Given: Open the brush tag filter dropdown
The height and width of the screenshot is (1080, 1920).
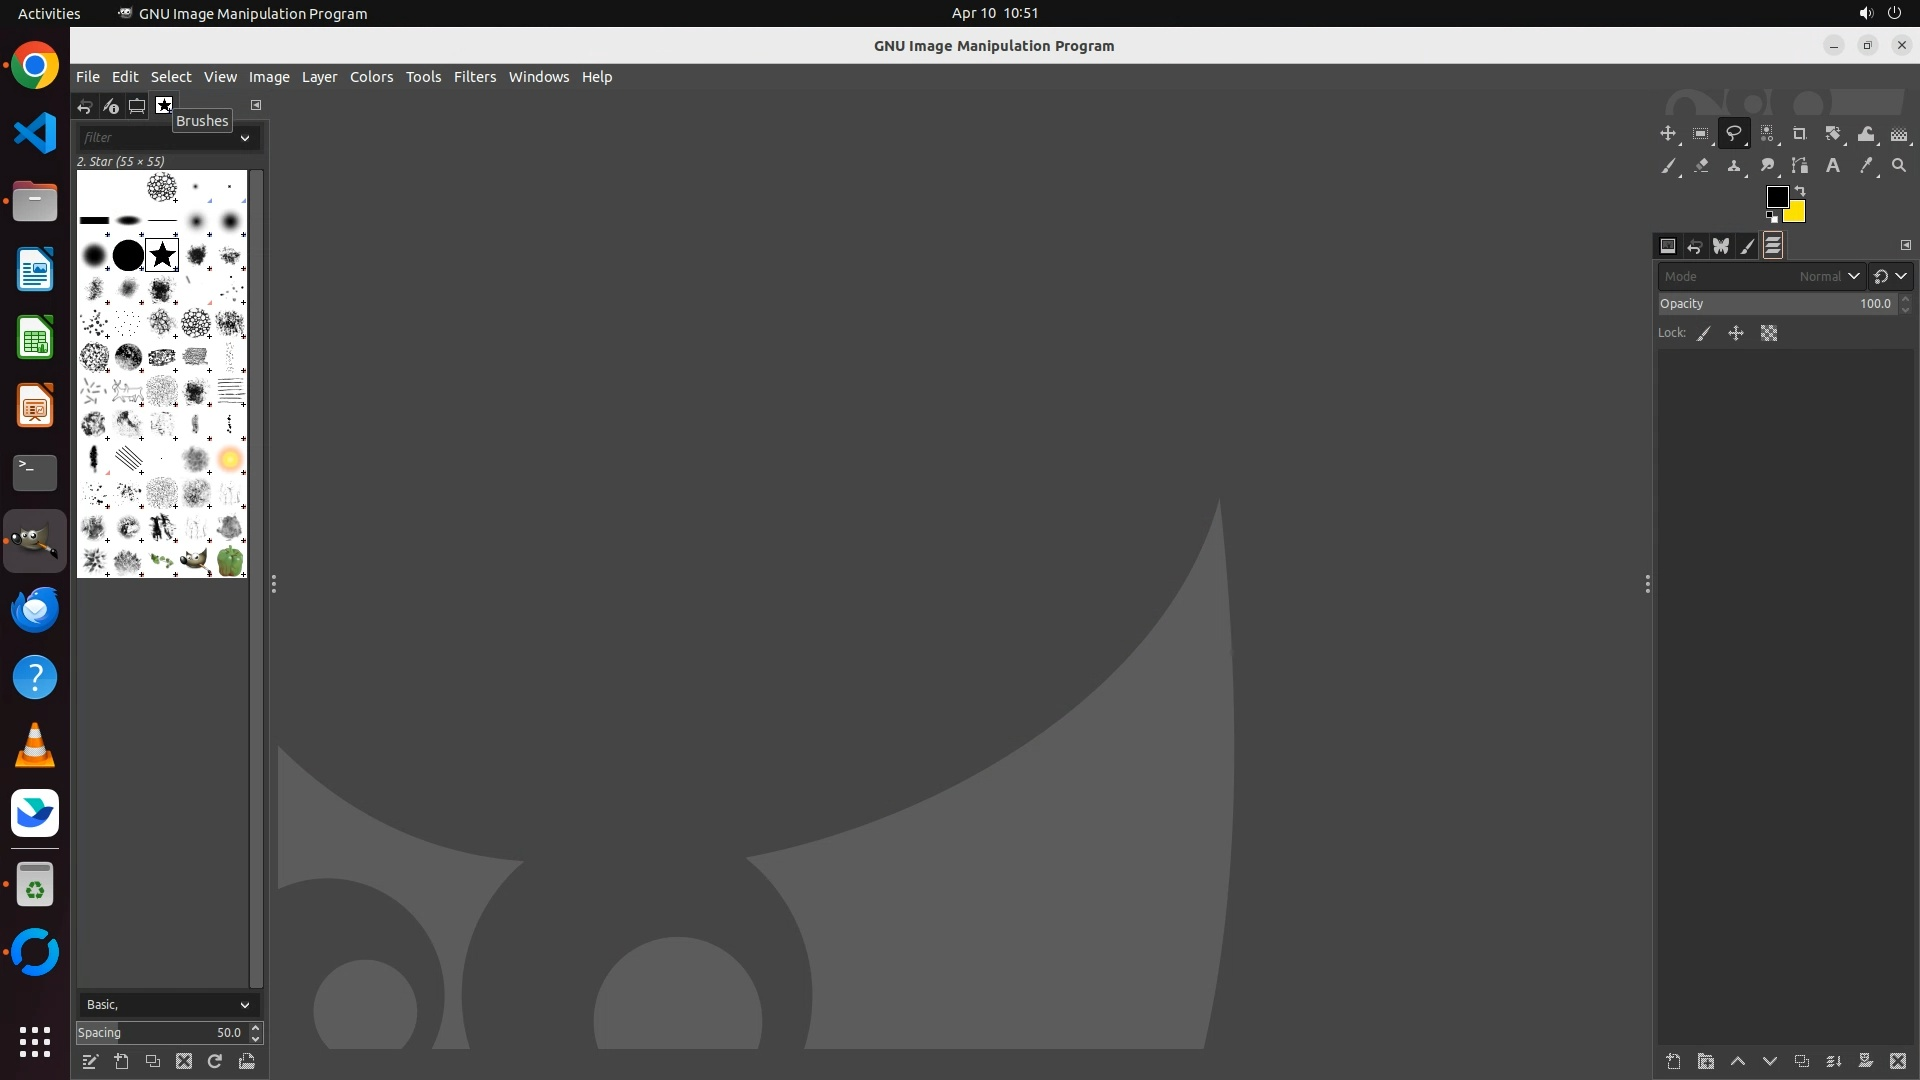Looking at the screenshot, I should tap(244, 138).
